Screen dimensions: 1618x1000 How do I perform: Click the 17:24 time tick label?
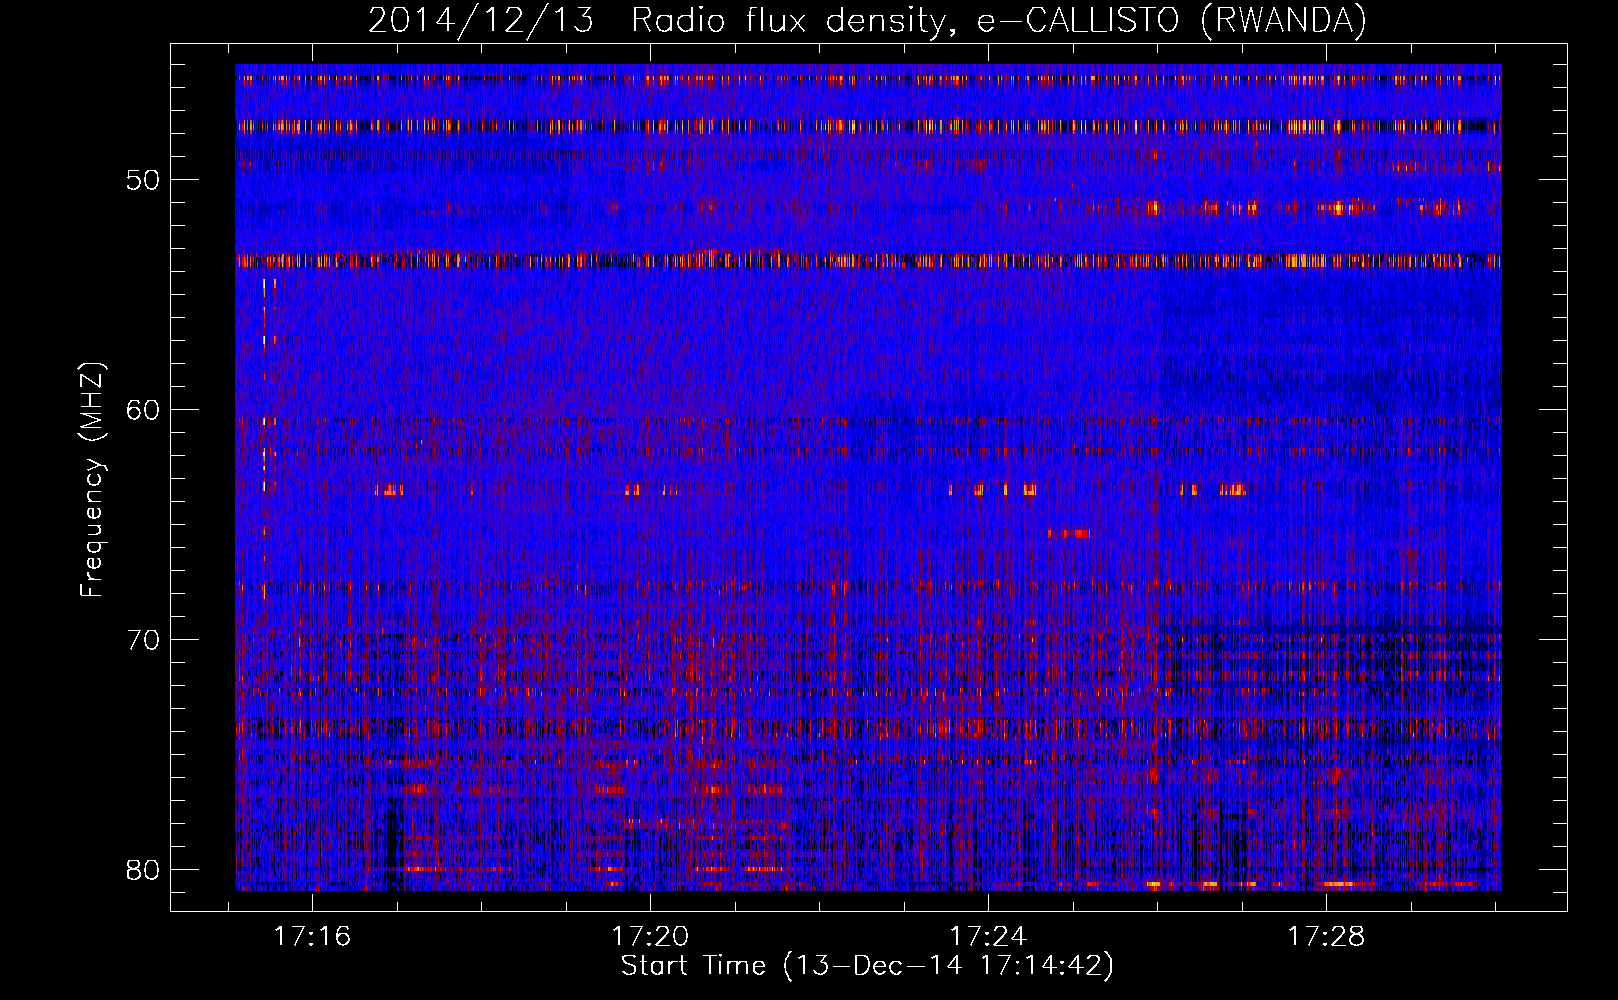point(988,937)
